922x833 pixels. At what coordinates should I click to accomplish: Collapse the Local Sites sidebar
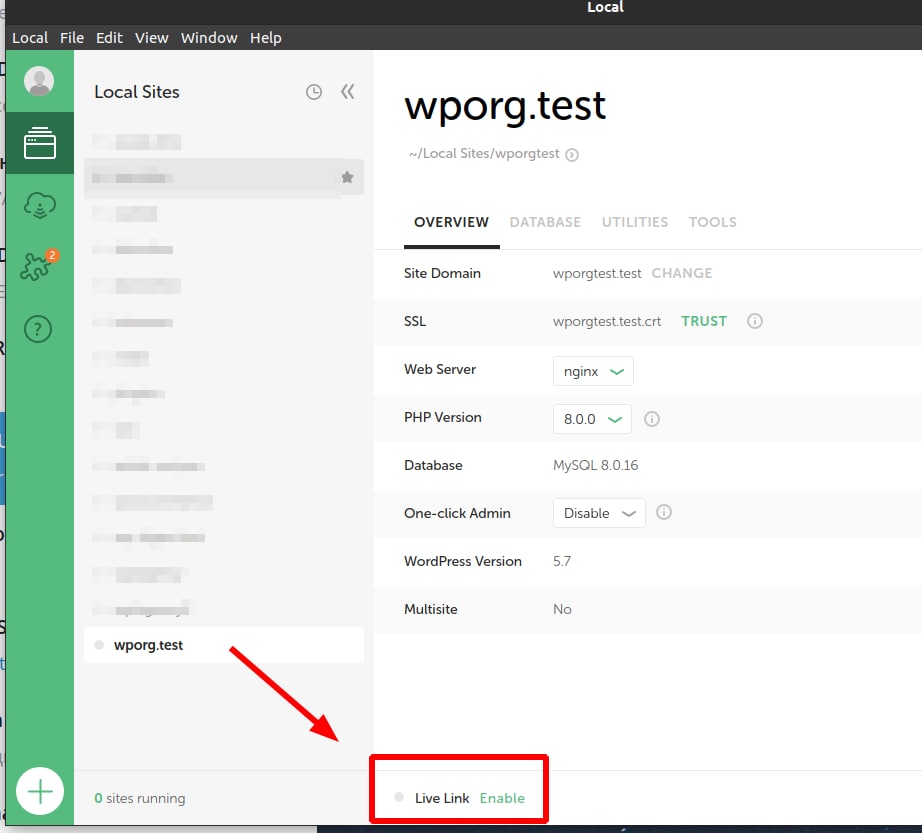point(348,92)
